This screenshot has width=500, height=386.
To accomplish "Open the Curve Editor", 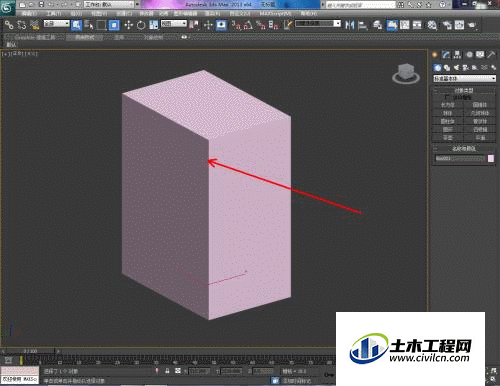I will pyautogui.click(x=405, y=25).
